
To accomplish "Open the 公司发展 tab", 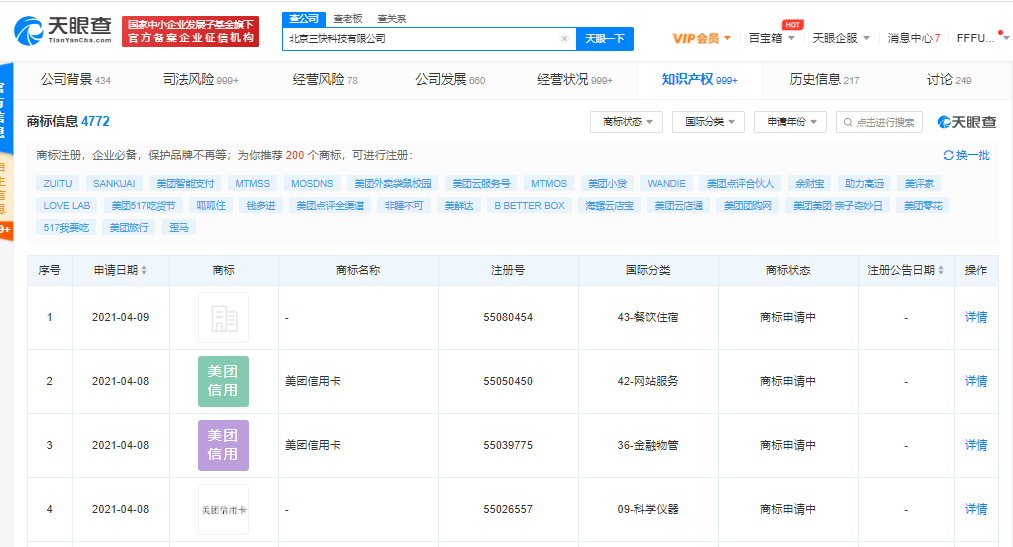I will 450,79.
